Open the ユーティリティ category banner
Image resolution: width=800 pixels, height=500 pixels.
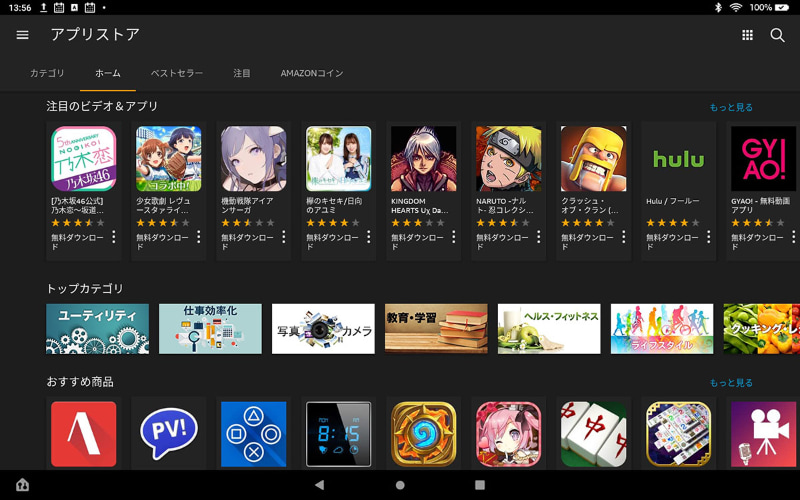click(97, 329)
